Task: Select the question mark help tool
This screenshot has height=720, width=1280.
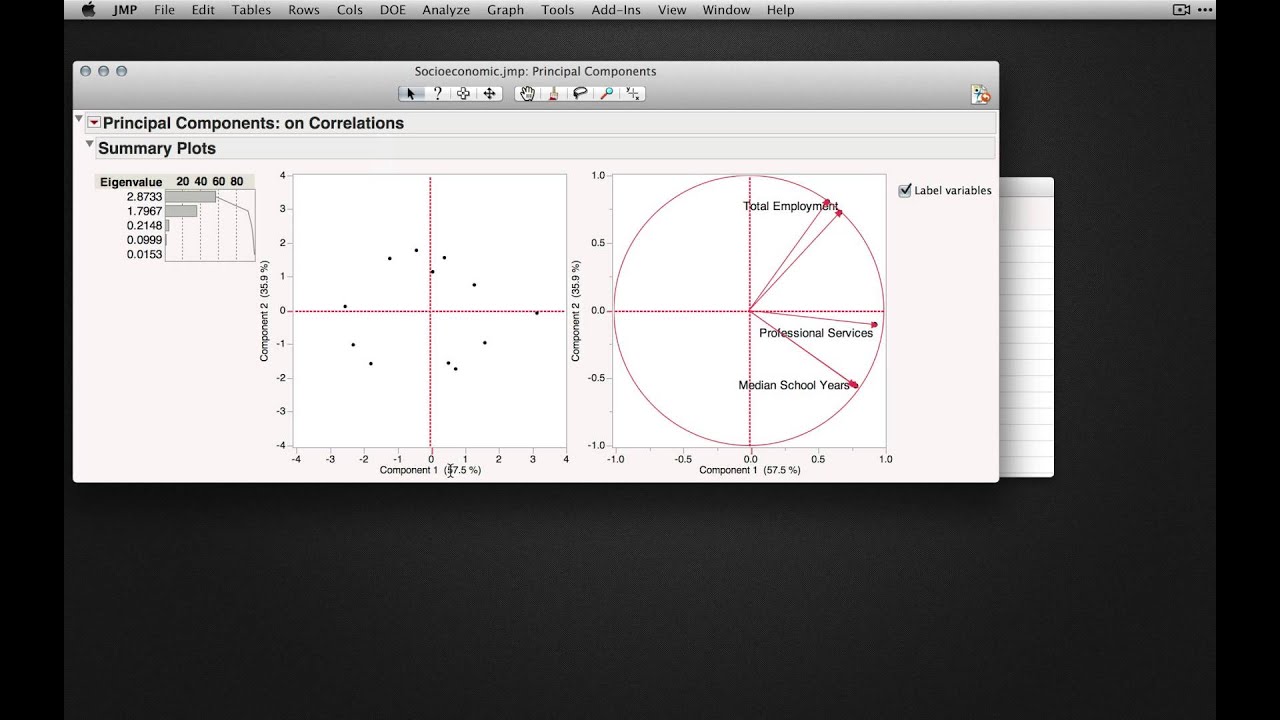Action: [x=437, y=94]
